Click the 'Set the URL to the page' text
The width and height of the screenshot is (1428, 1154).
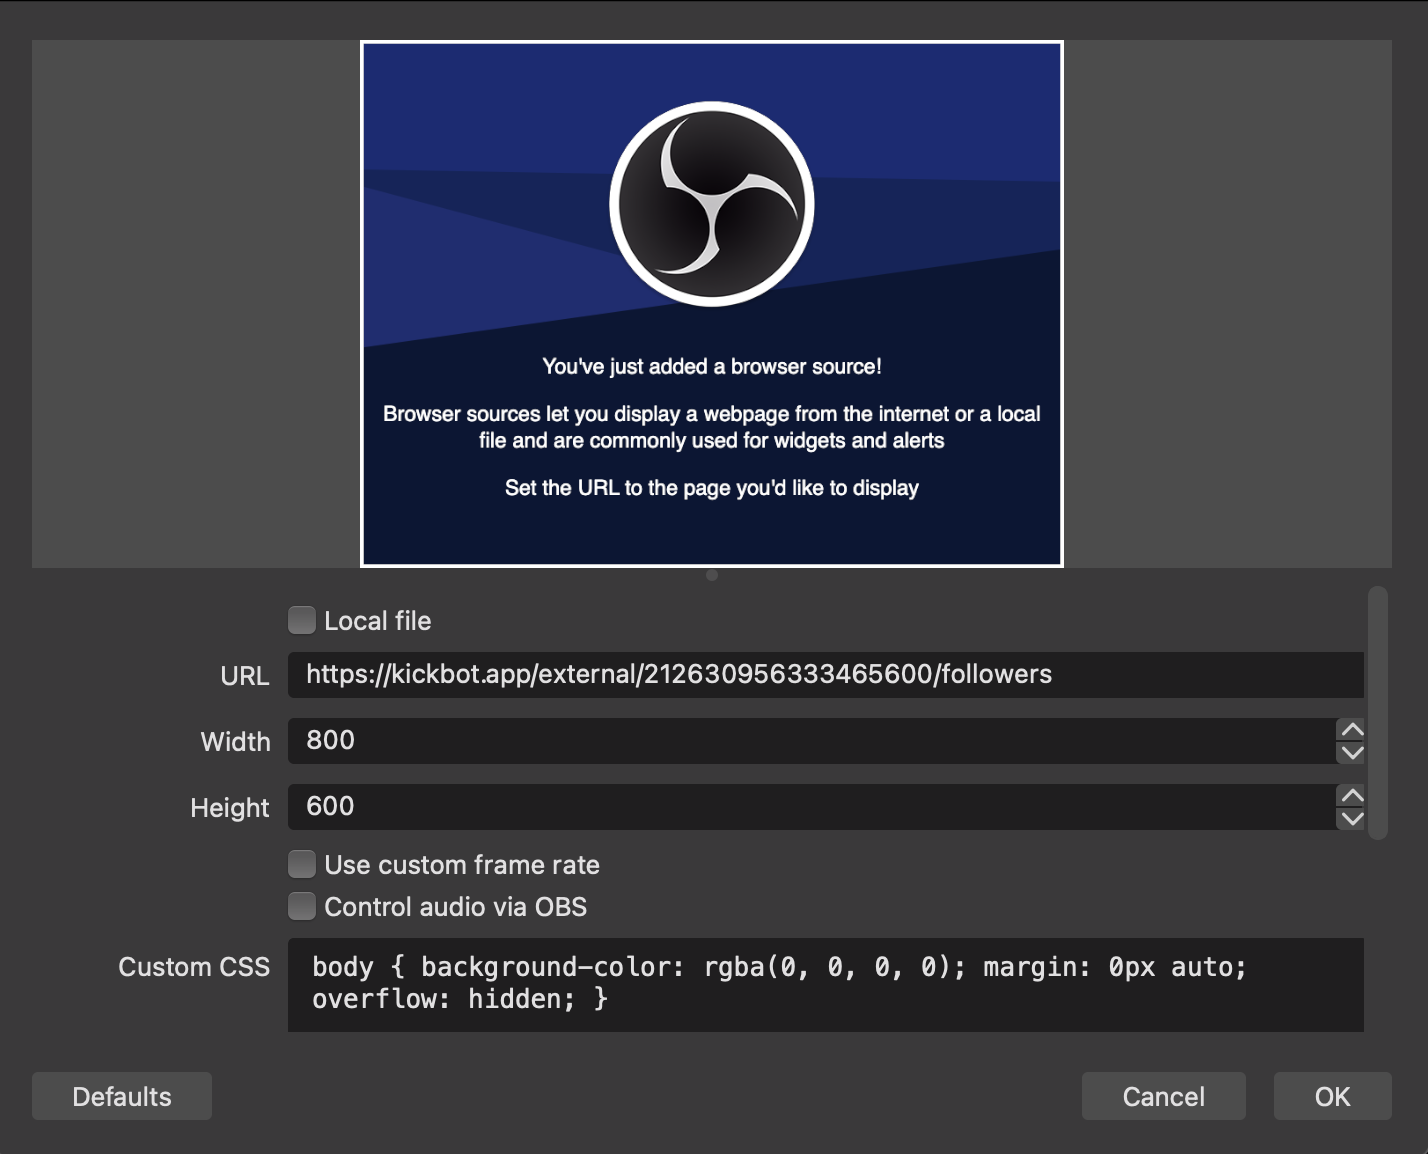[712, 488]
